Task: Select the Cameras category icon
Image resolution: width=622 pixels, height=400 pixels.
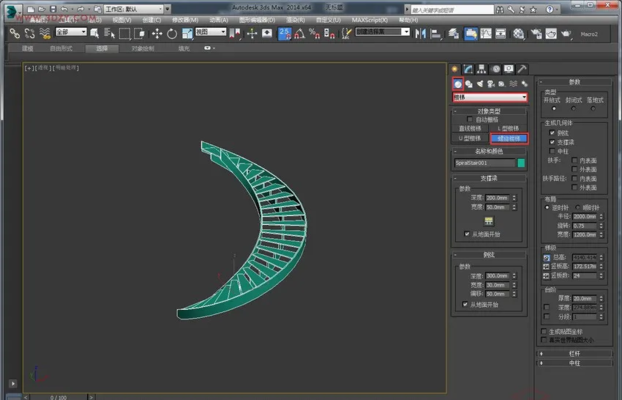Action: [x=490, y=83]
